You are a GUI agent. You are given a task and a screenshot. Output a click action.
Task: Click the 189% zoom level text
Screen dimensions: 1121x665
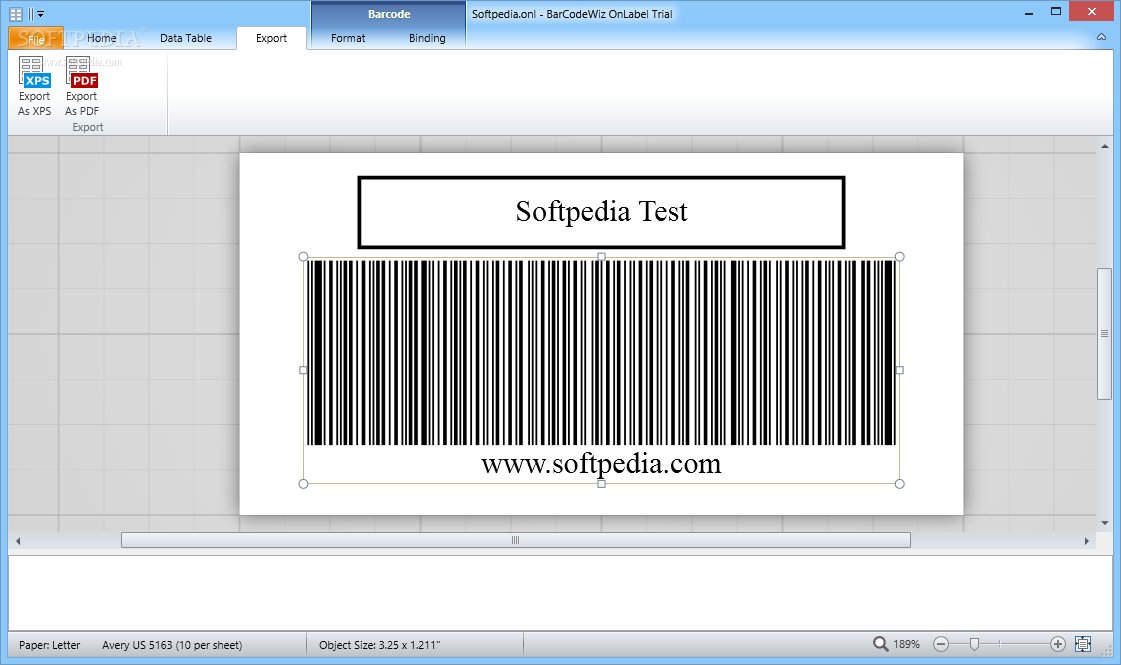(907, 644)
